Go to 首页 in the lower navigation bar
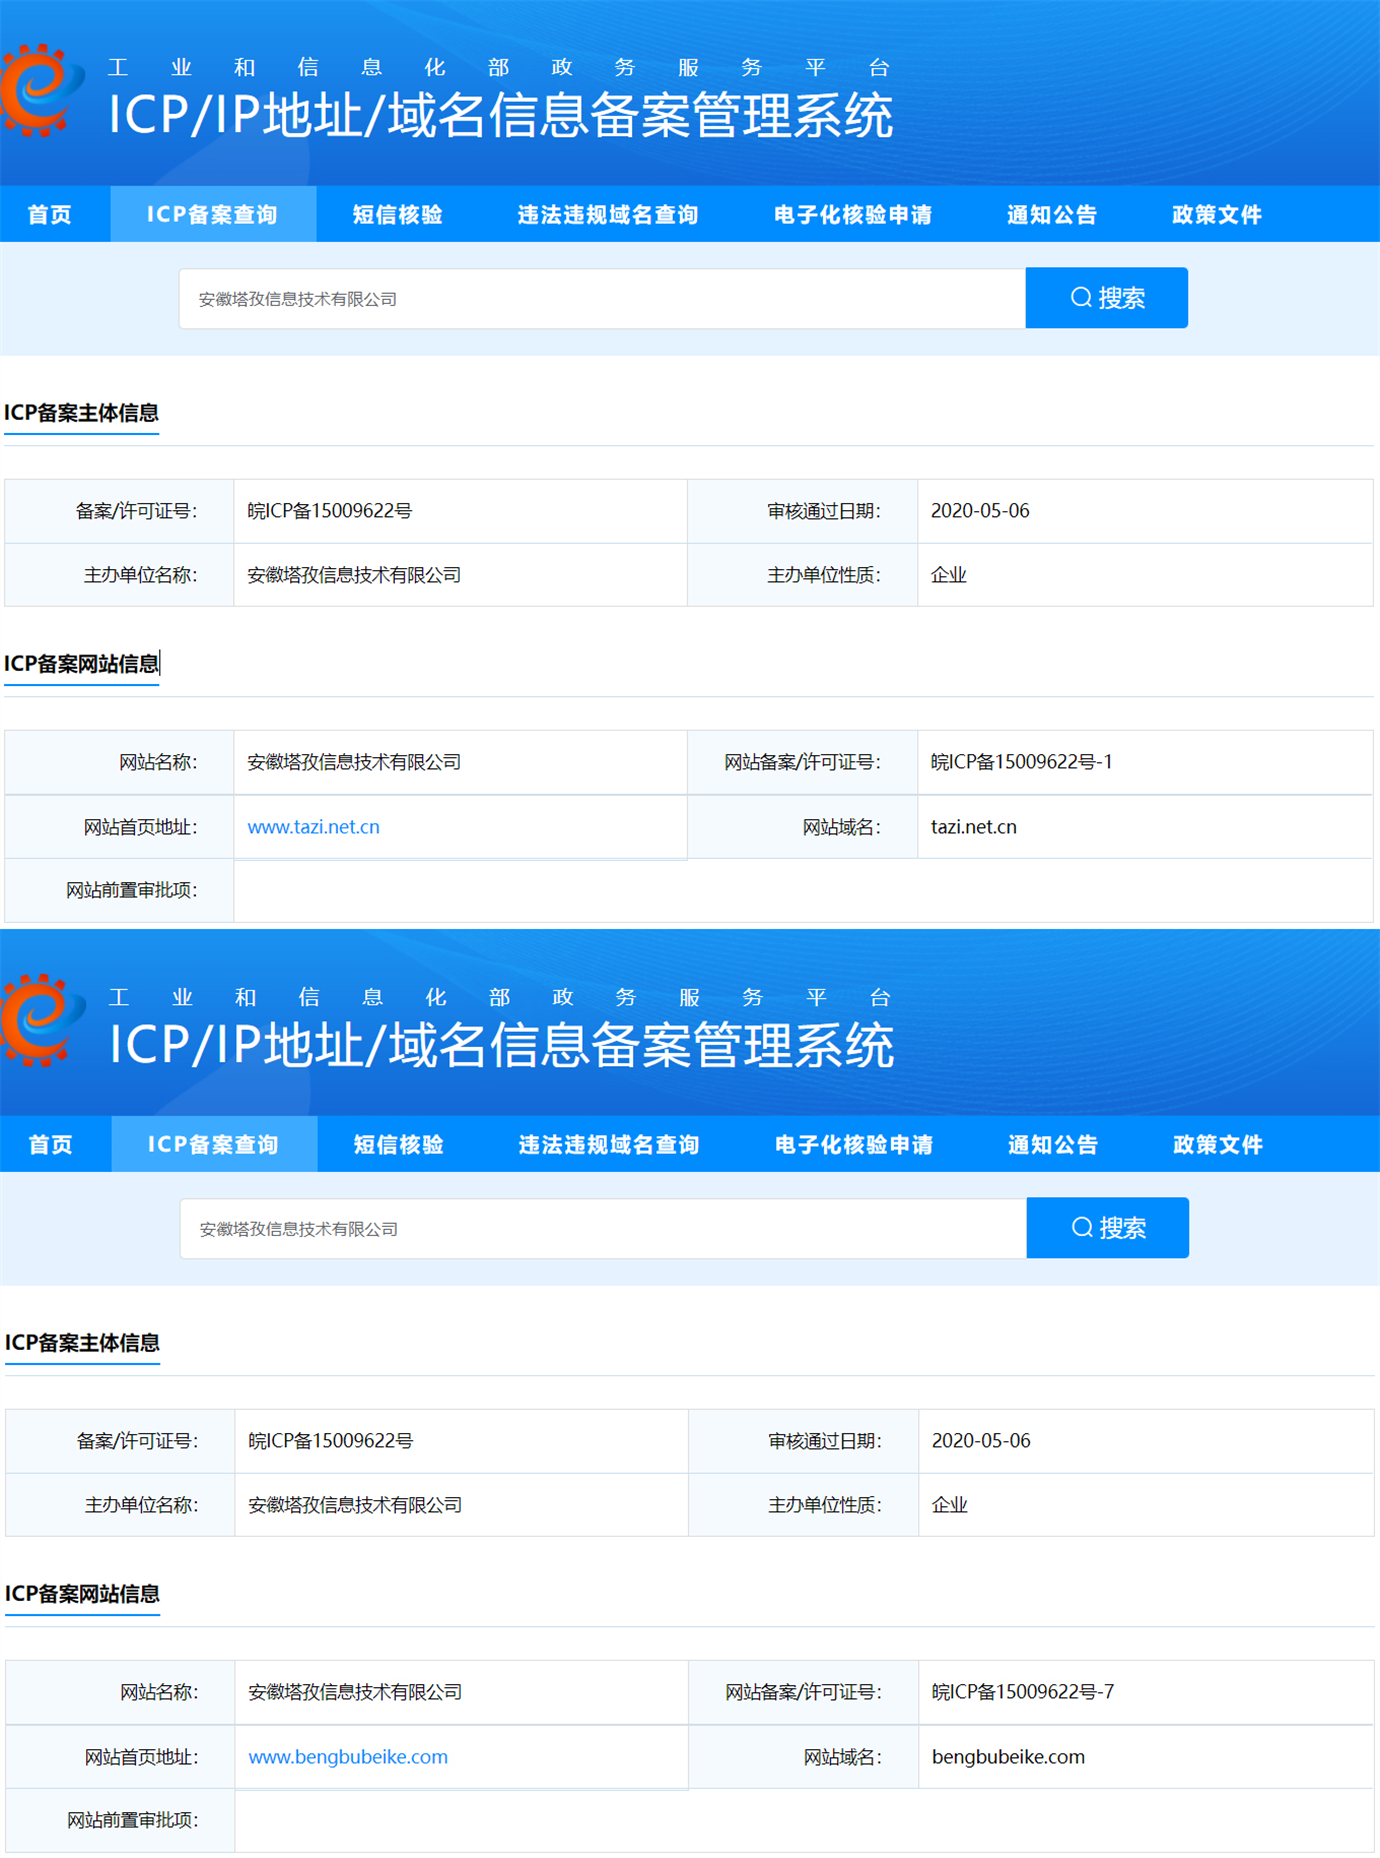The image size is (1380, 1858). click(x=51, y=1145)
